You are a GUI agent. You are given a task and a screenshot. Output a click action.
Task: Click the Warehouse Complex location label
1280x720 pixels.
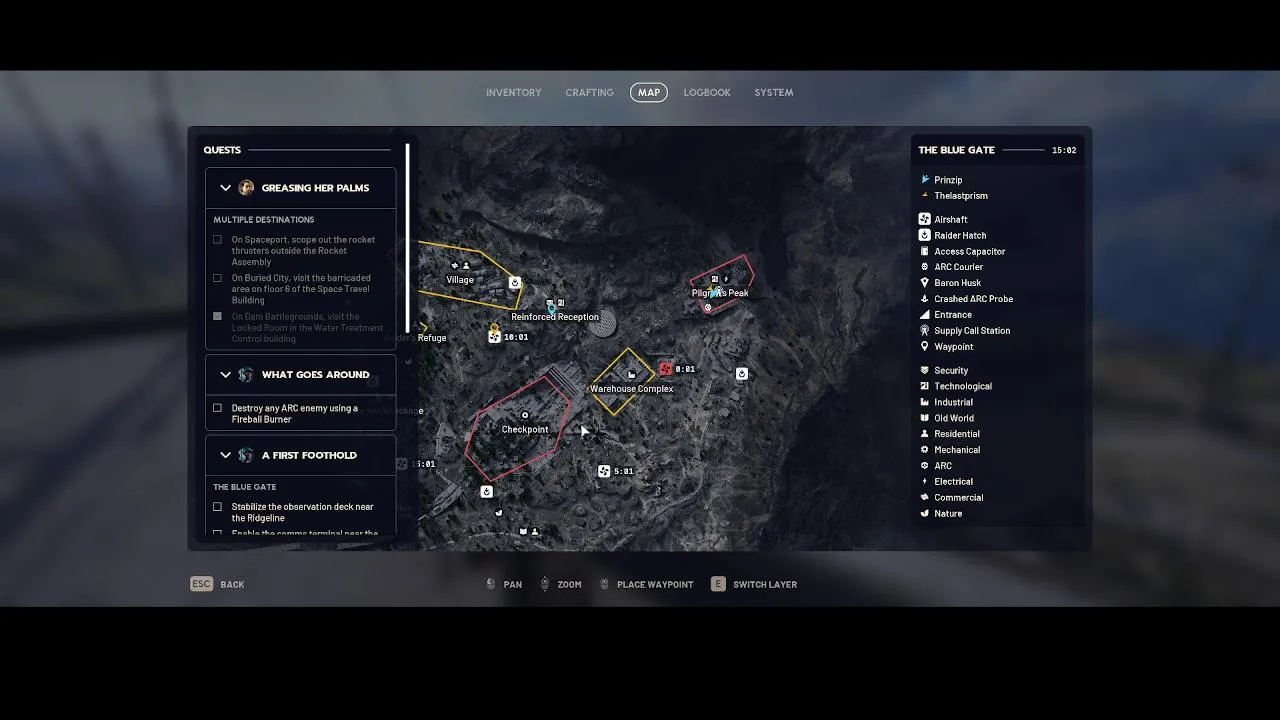tap(631, 389)
